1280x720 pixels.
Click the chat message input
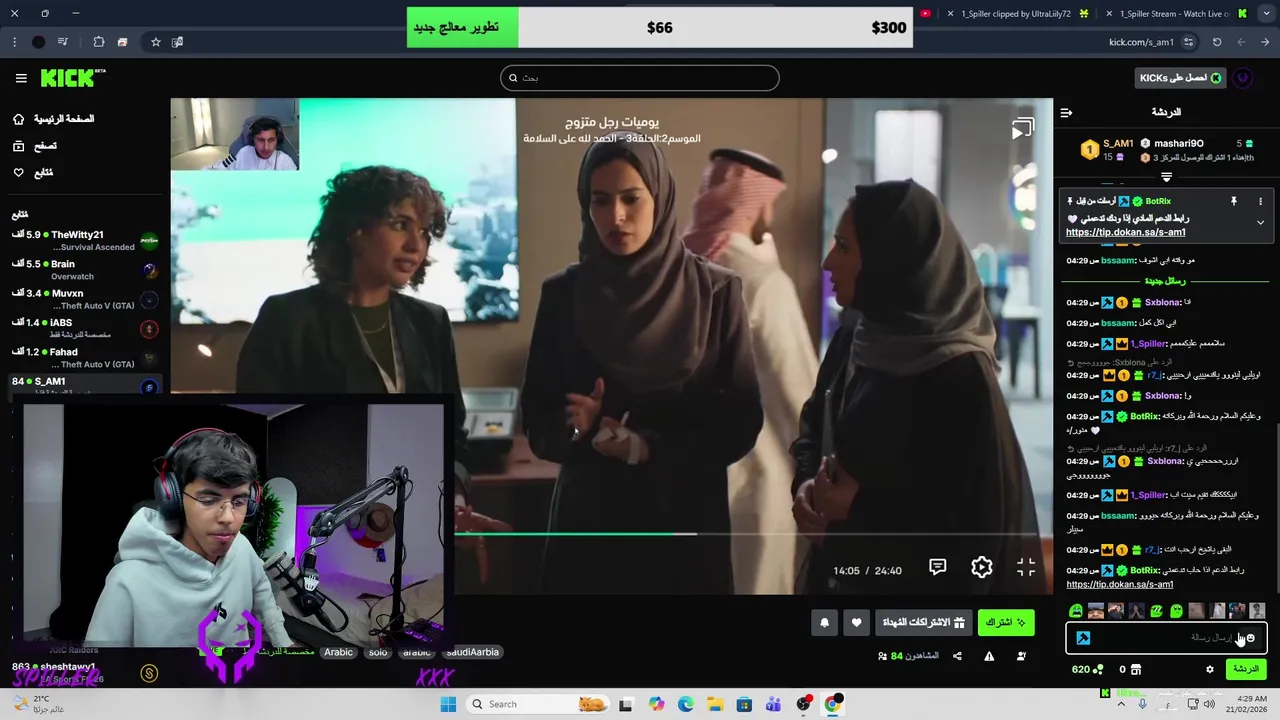pos(1166,637)
